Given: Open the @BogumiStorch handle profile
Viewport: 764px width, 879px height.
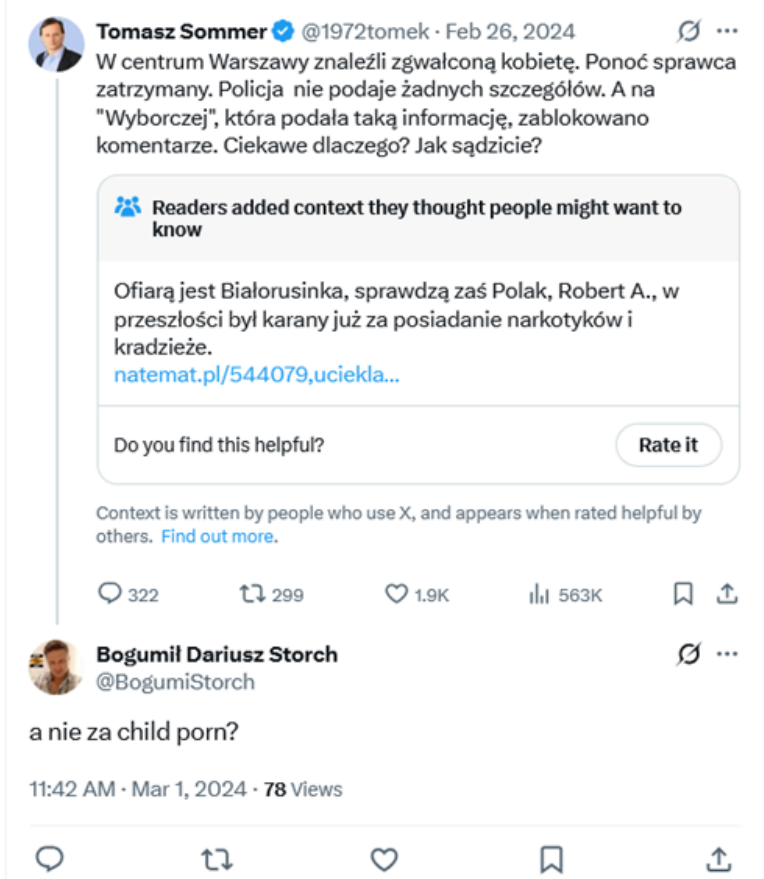Looking at the screenshot, I should pyautogui.click(x=175, y=682).
